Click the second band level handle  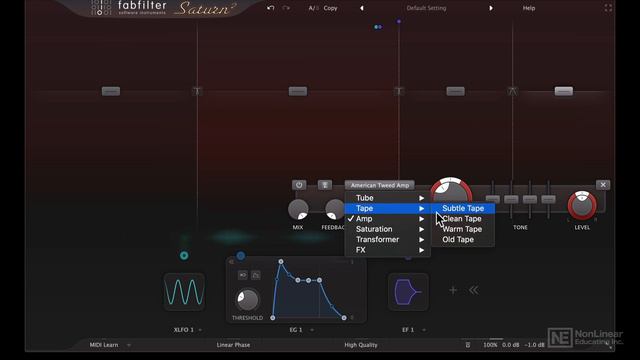click(298, 91)
